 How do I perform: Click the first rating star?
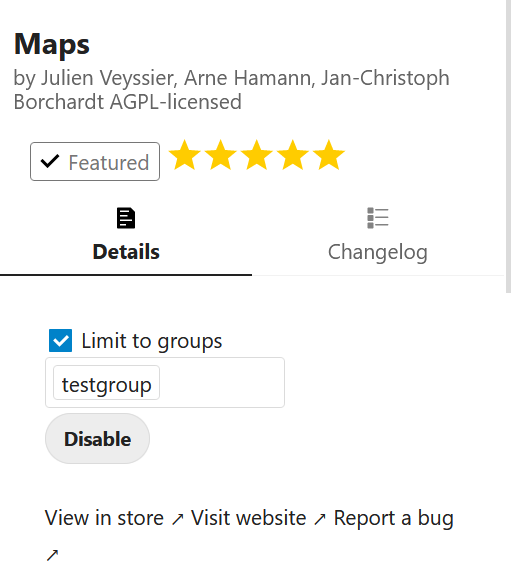pos(185,155)
